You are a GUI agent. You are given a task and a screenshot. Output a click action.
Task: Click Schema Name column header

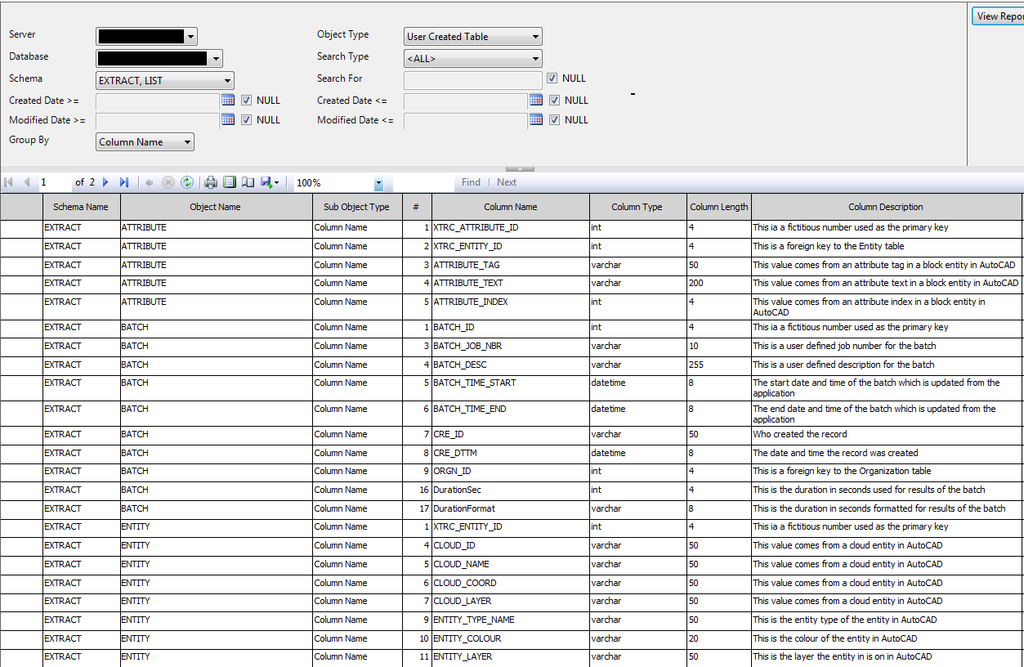[81, 206]
